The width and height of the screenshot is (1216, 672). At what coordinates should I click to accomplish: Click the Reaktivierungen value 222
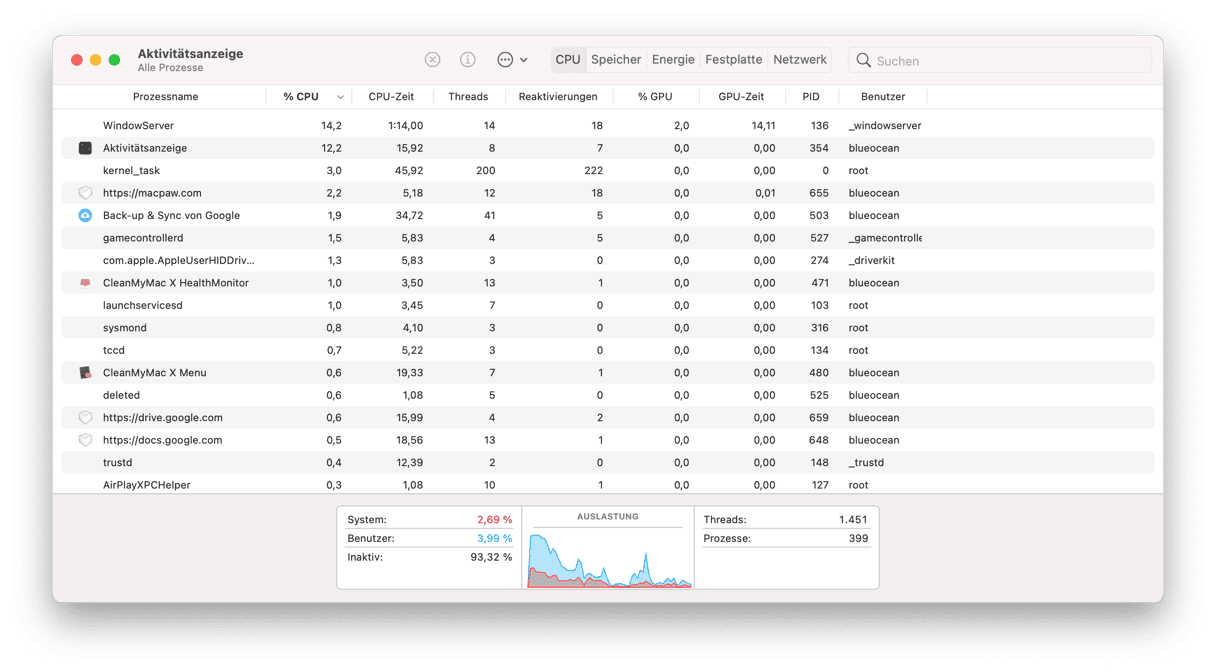click(x=592, y=171)
